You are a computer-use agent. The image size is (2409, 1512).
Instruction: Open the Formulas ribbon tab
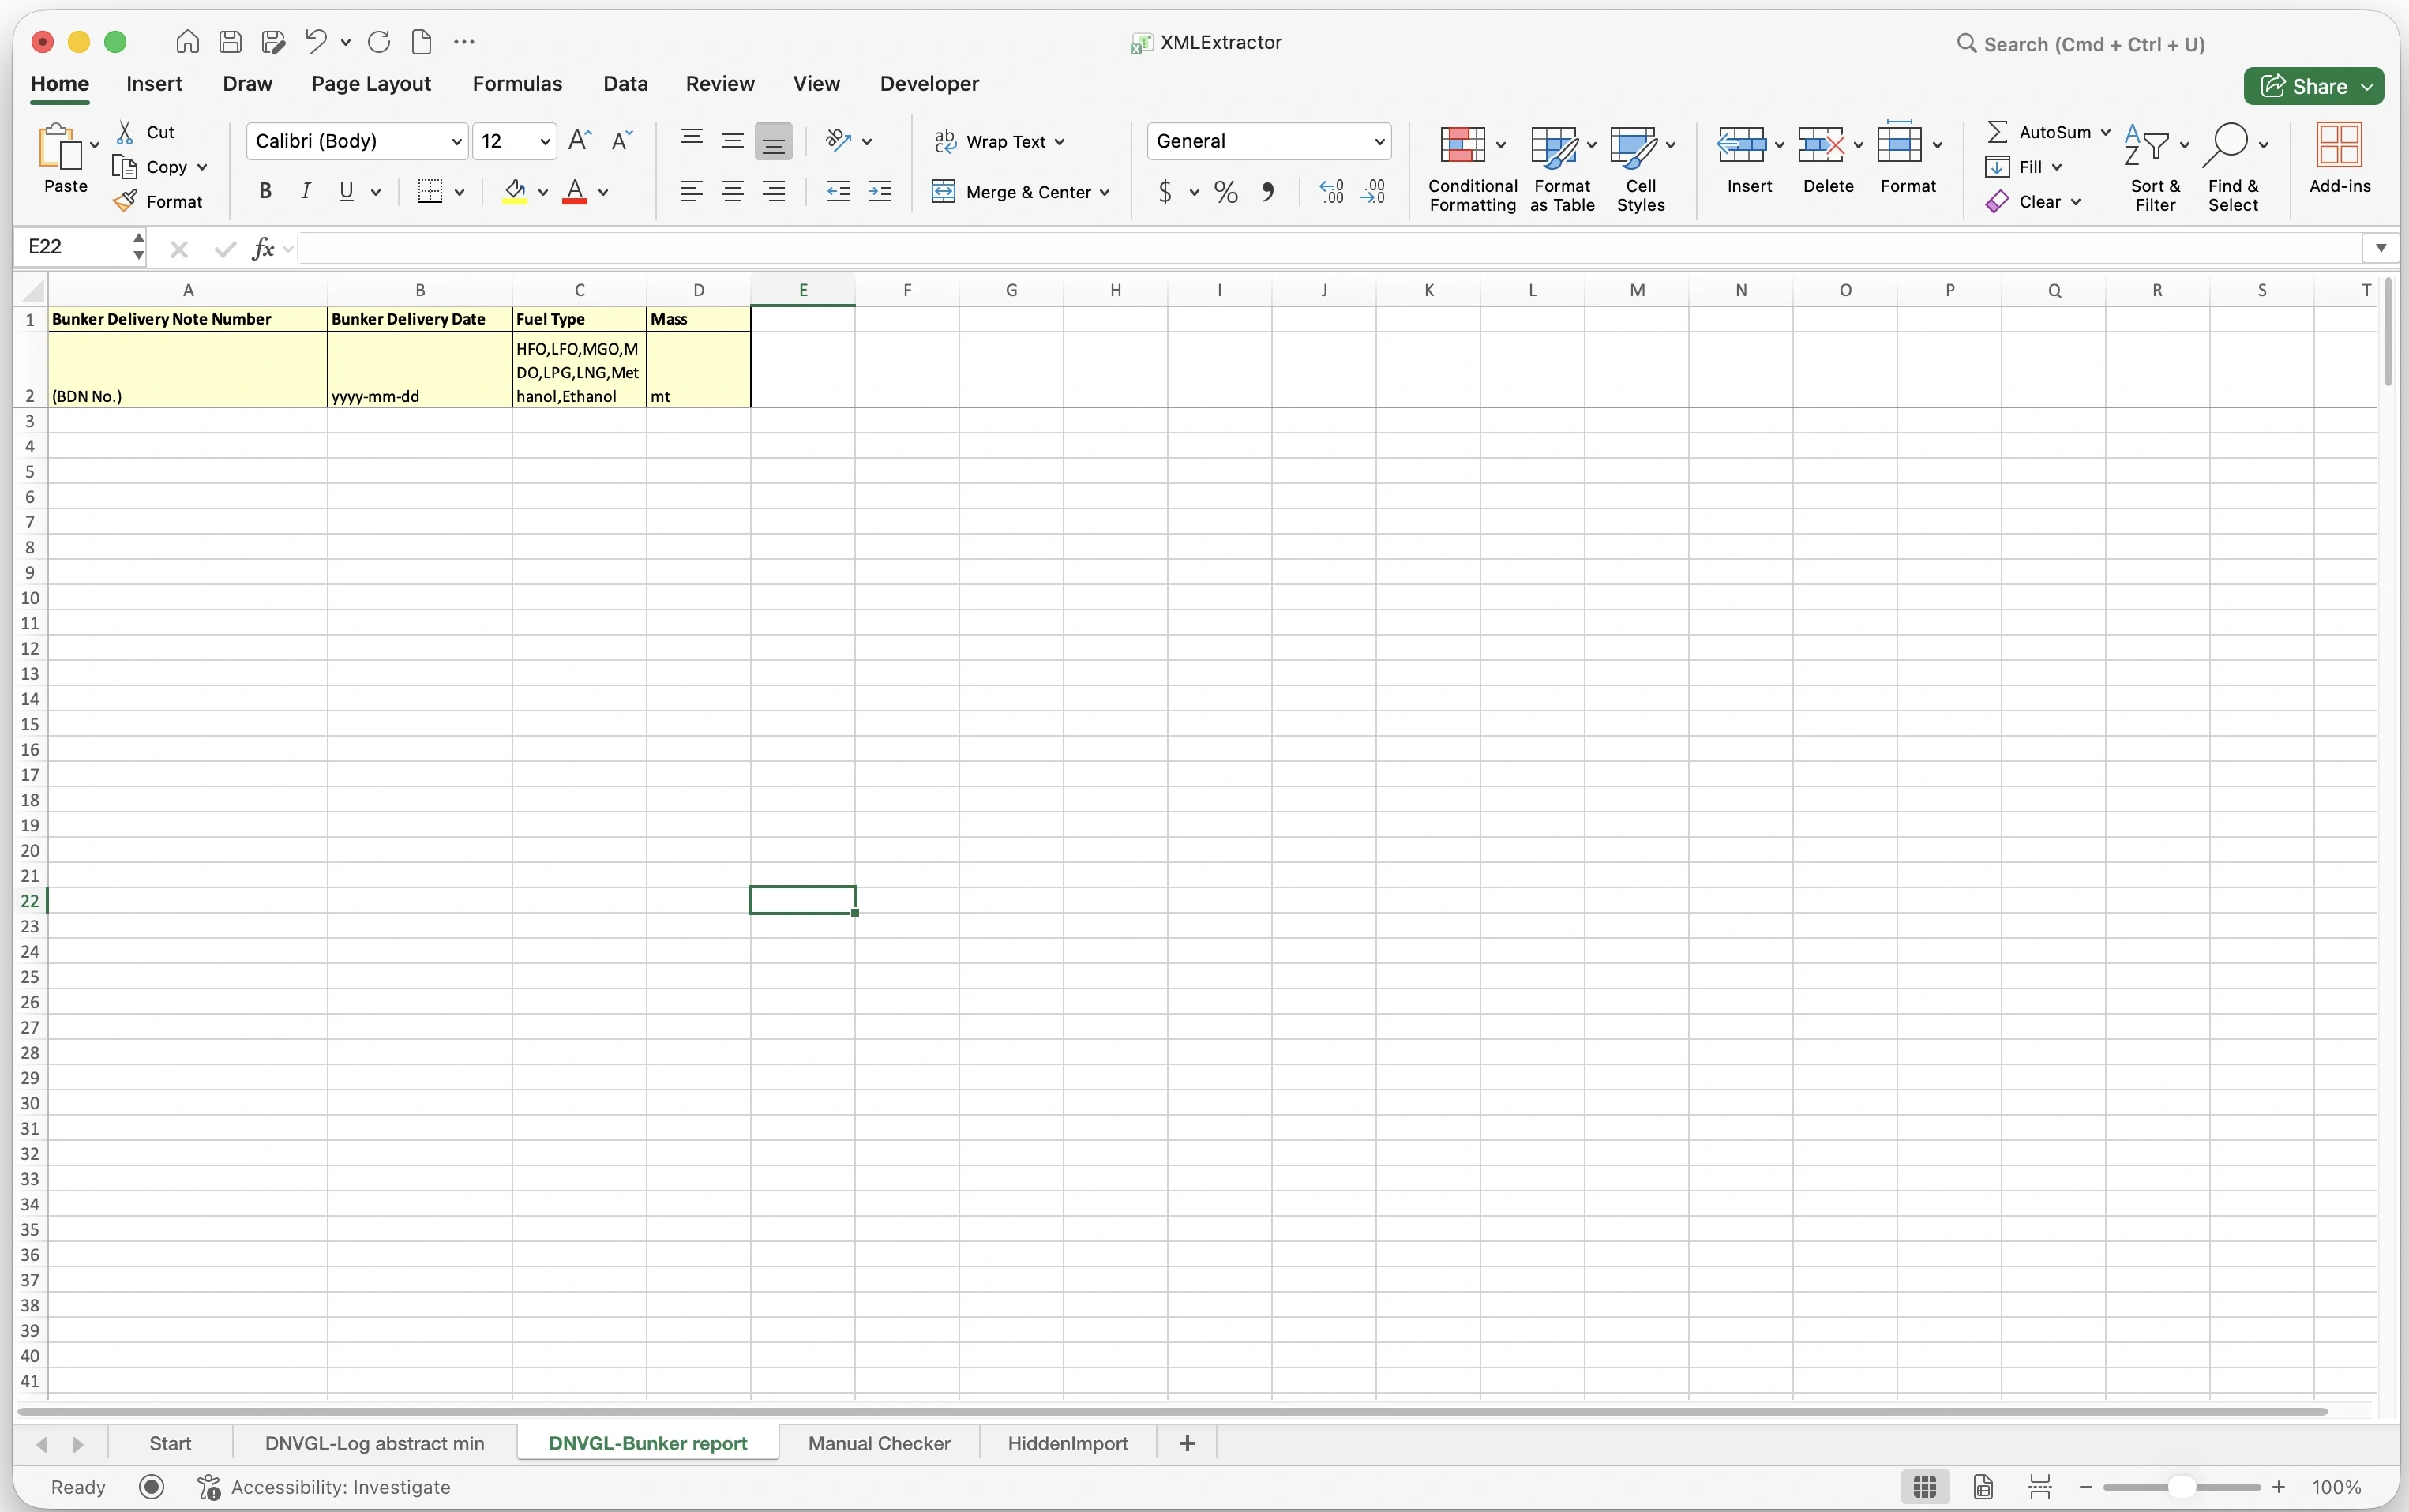pos(517,84)
